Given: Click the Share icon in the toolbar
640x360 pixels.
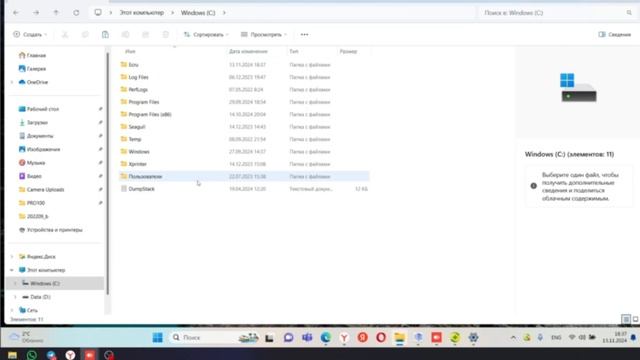Looking at the screenshot, I should pyautogui.click(x=145, y=35).
